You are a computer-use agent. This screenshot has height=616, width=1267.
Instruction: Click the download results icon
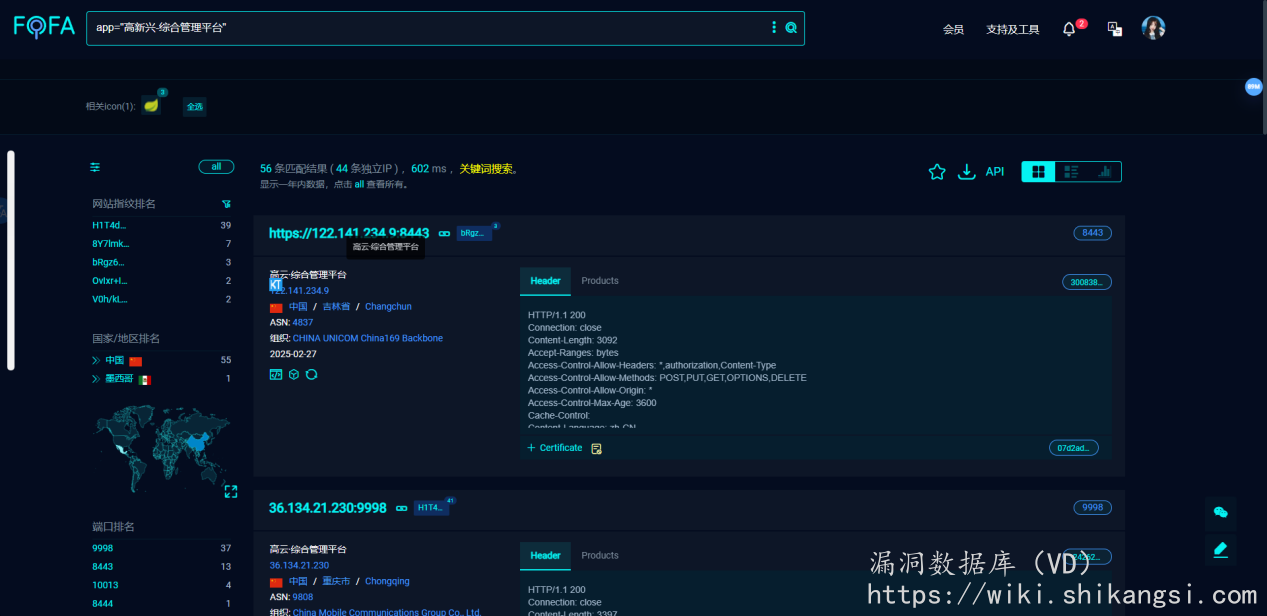coord(966,172)
